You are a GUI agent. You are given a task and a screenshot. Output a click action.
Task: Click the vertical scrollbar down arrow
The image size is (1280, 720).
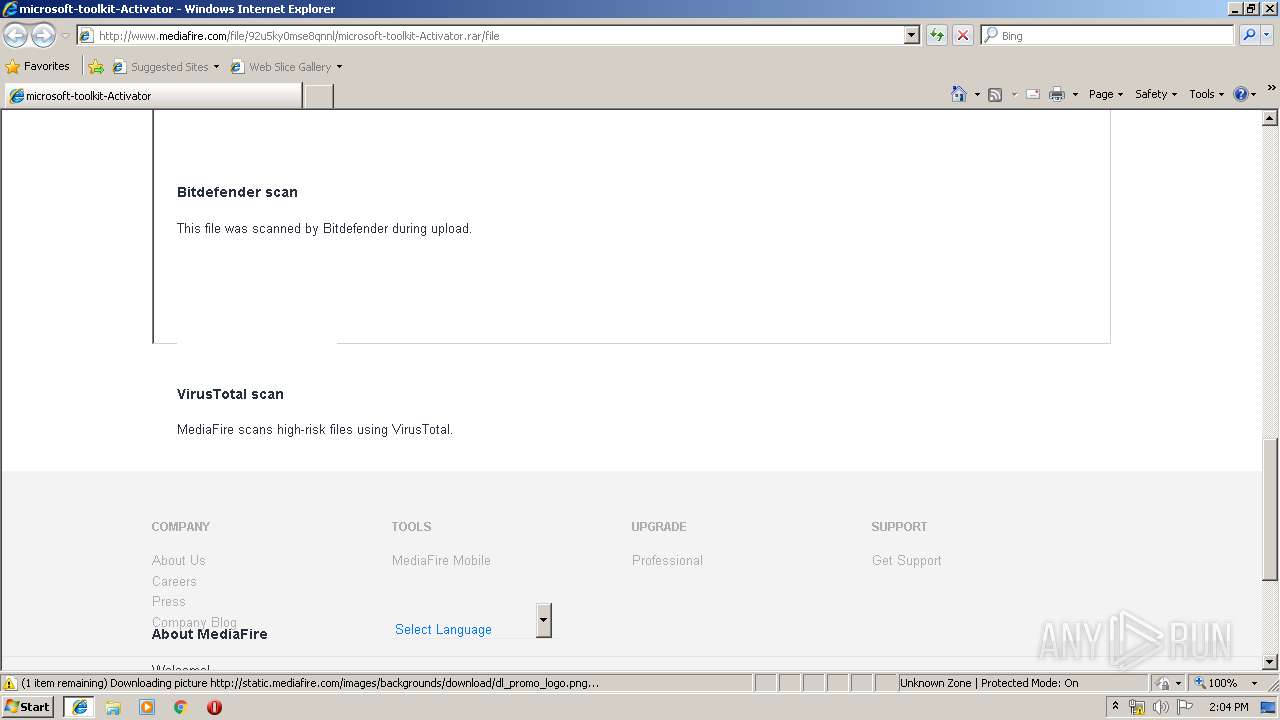(1270, 661)
